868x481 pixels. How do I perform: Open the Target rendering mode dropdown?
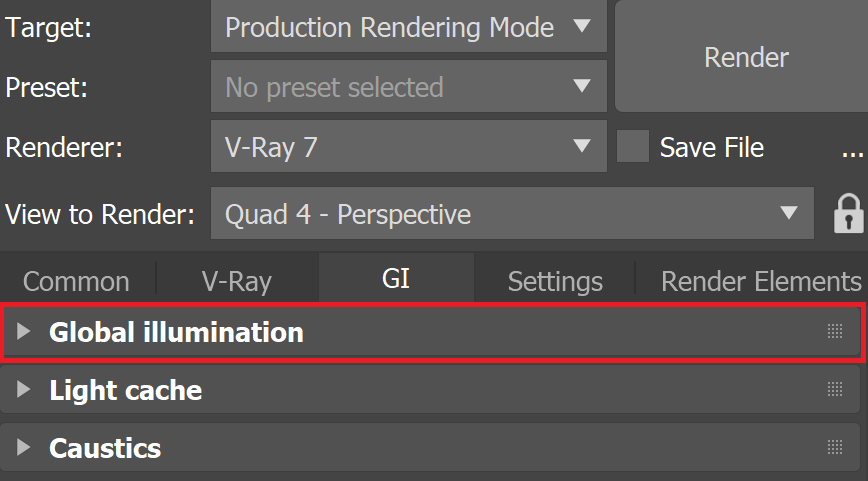[409, 27]
